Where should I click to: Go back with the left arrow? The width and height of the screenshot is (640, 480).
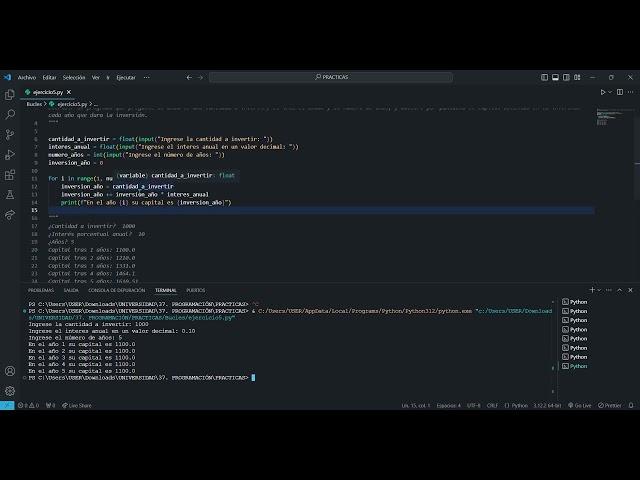click(x=189, y=77)
